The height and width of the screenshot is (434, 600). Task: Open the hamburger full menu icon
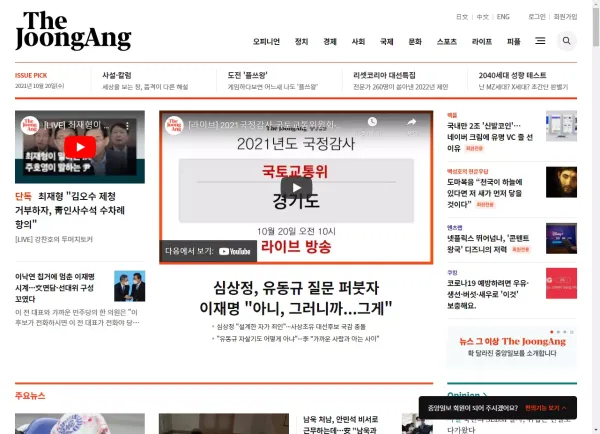[540, 41]
